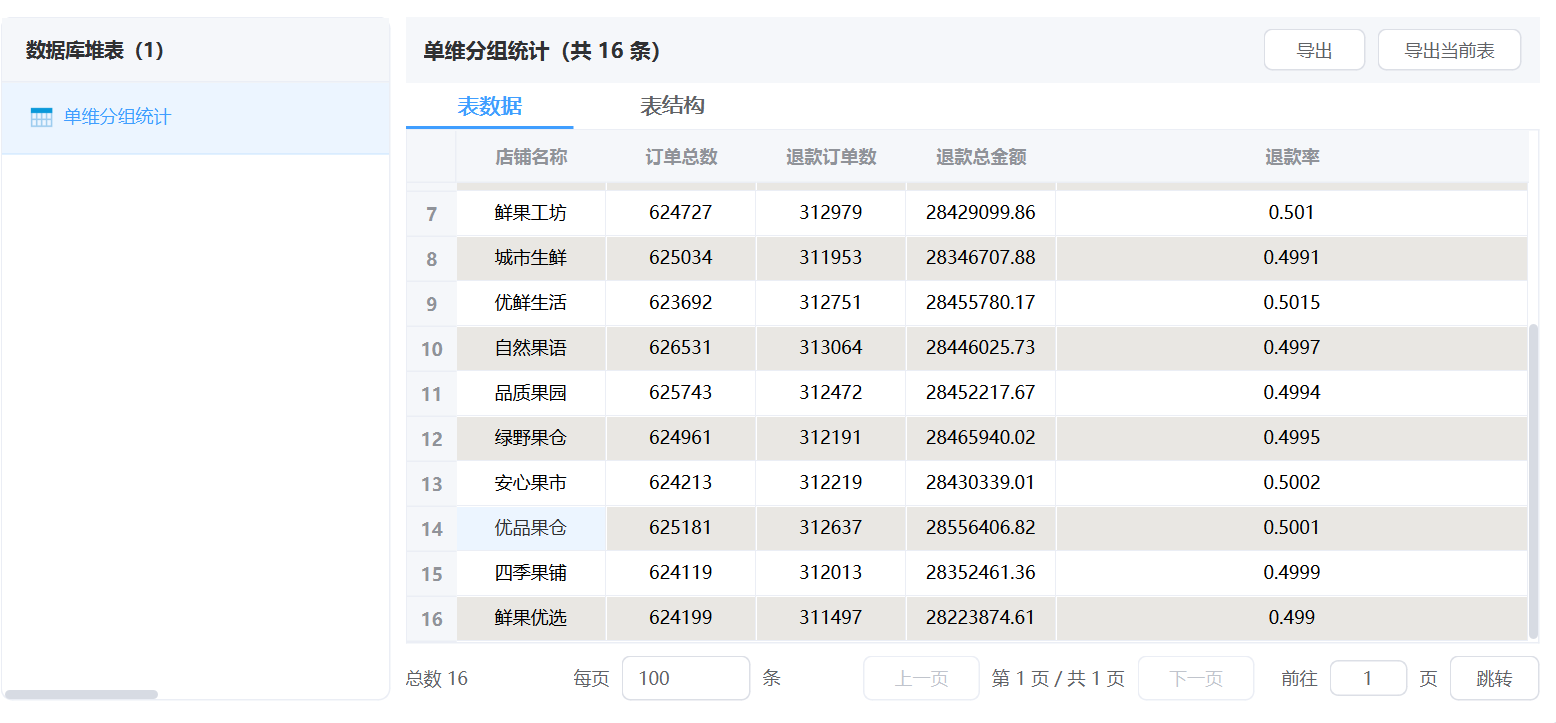Click row number 10 in the table
The height and width of the screenshot is (723, 1556).
[431, 349]
